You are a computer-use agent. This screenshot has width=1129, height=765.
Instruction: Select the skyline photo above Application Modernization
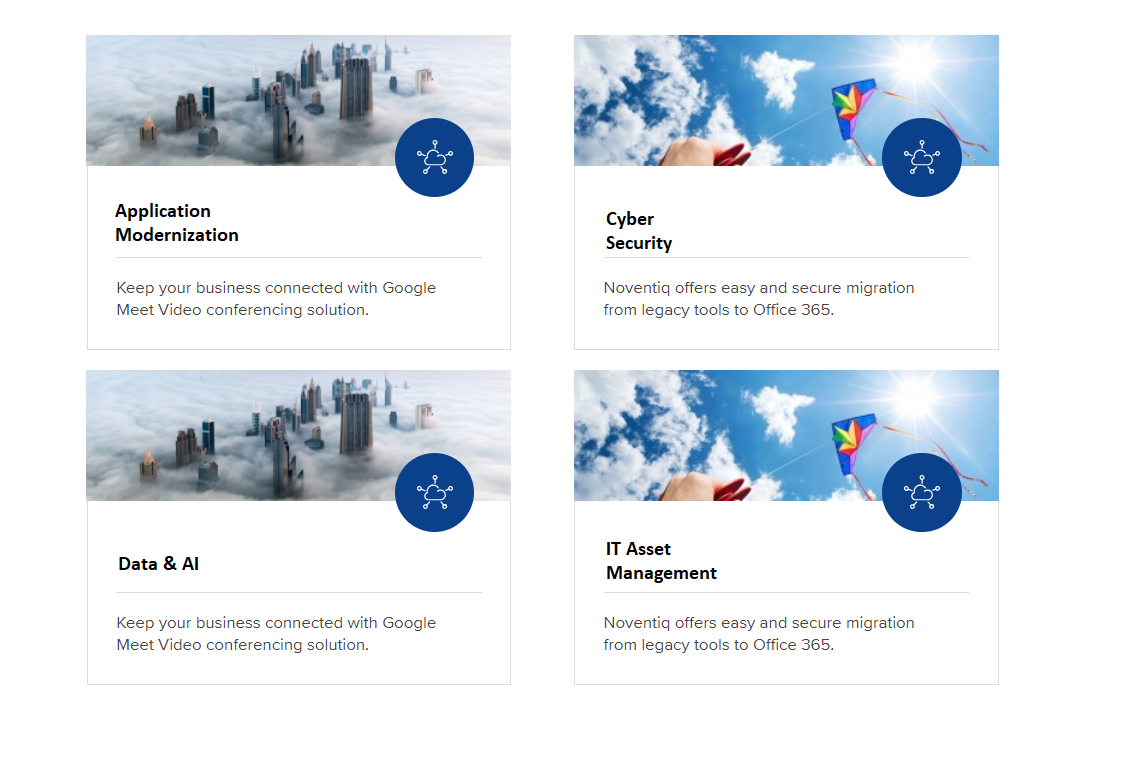[298, 100]
